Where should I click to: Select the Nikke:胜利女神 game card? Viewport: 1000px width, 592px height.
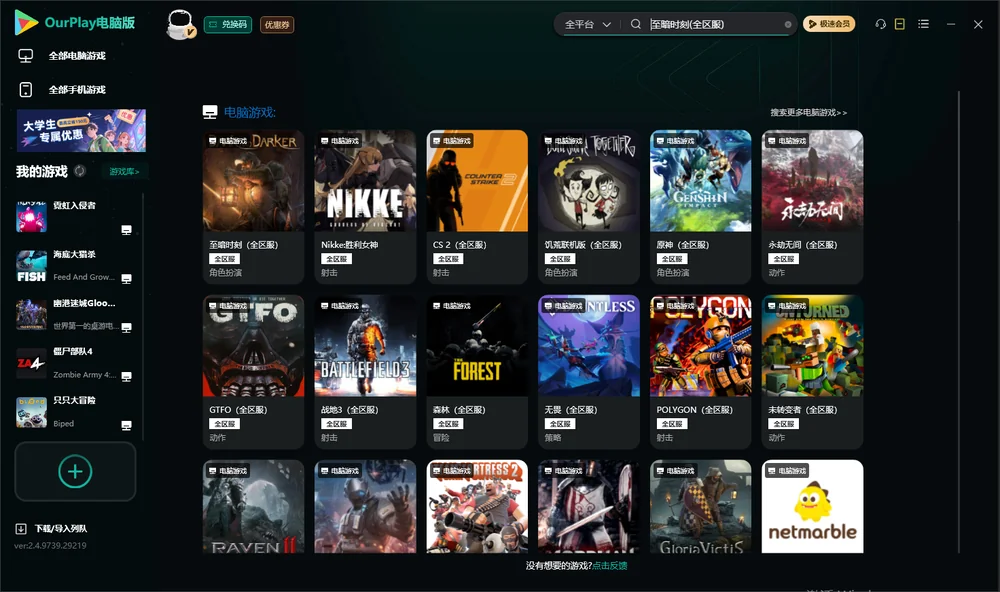click(x=365, y=207)
